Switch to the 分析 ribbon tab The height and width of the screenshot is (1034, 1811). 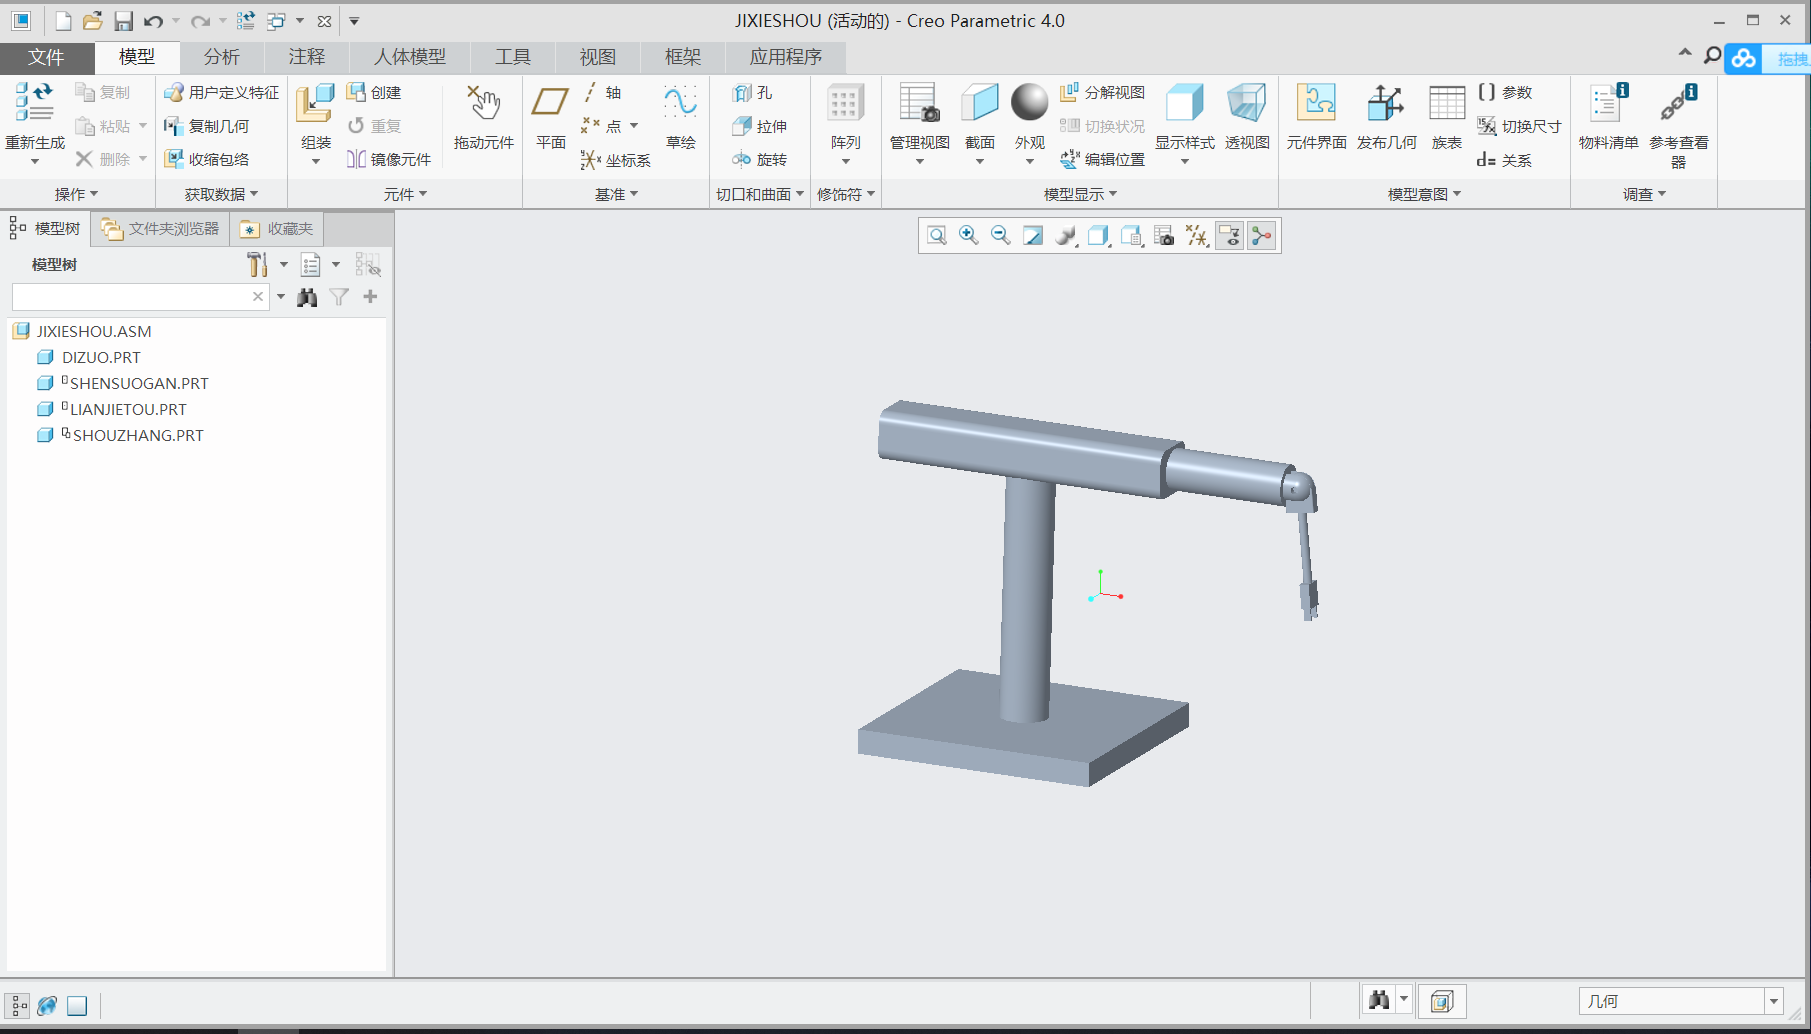tap(221, 57)
